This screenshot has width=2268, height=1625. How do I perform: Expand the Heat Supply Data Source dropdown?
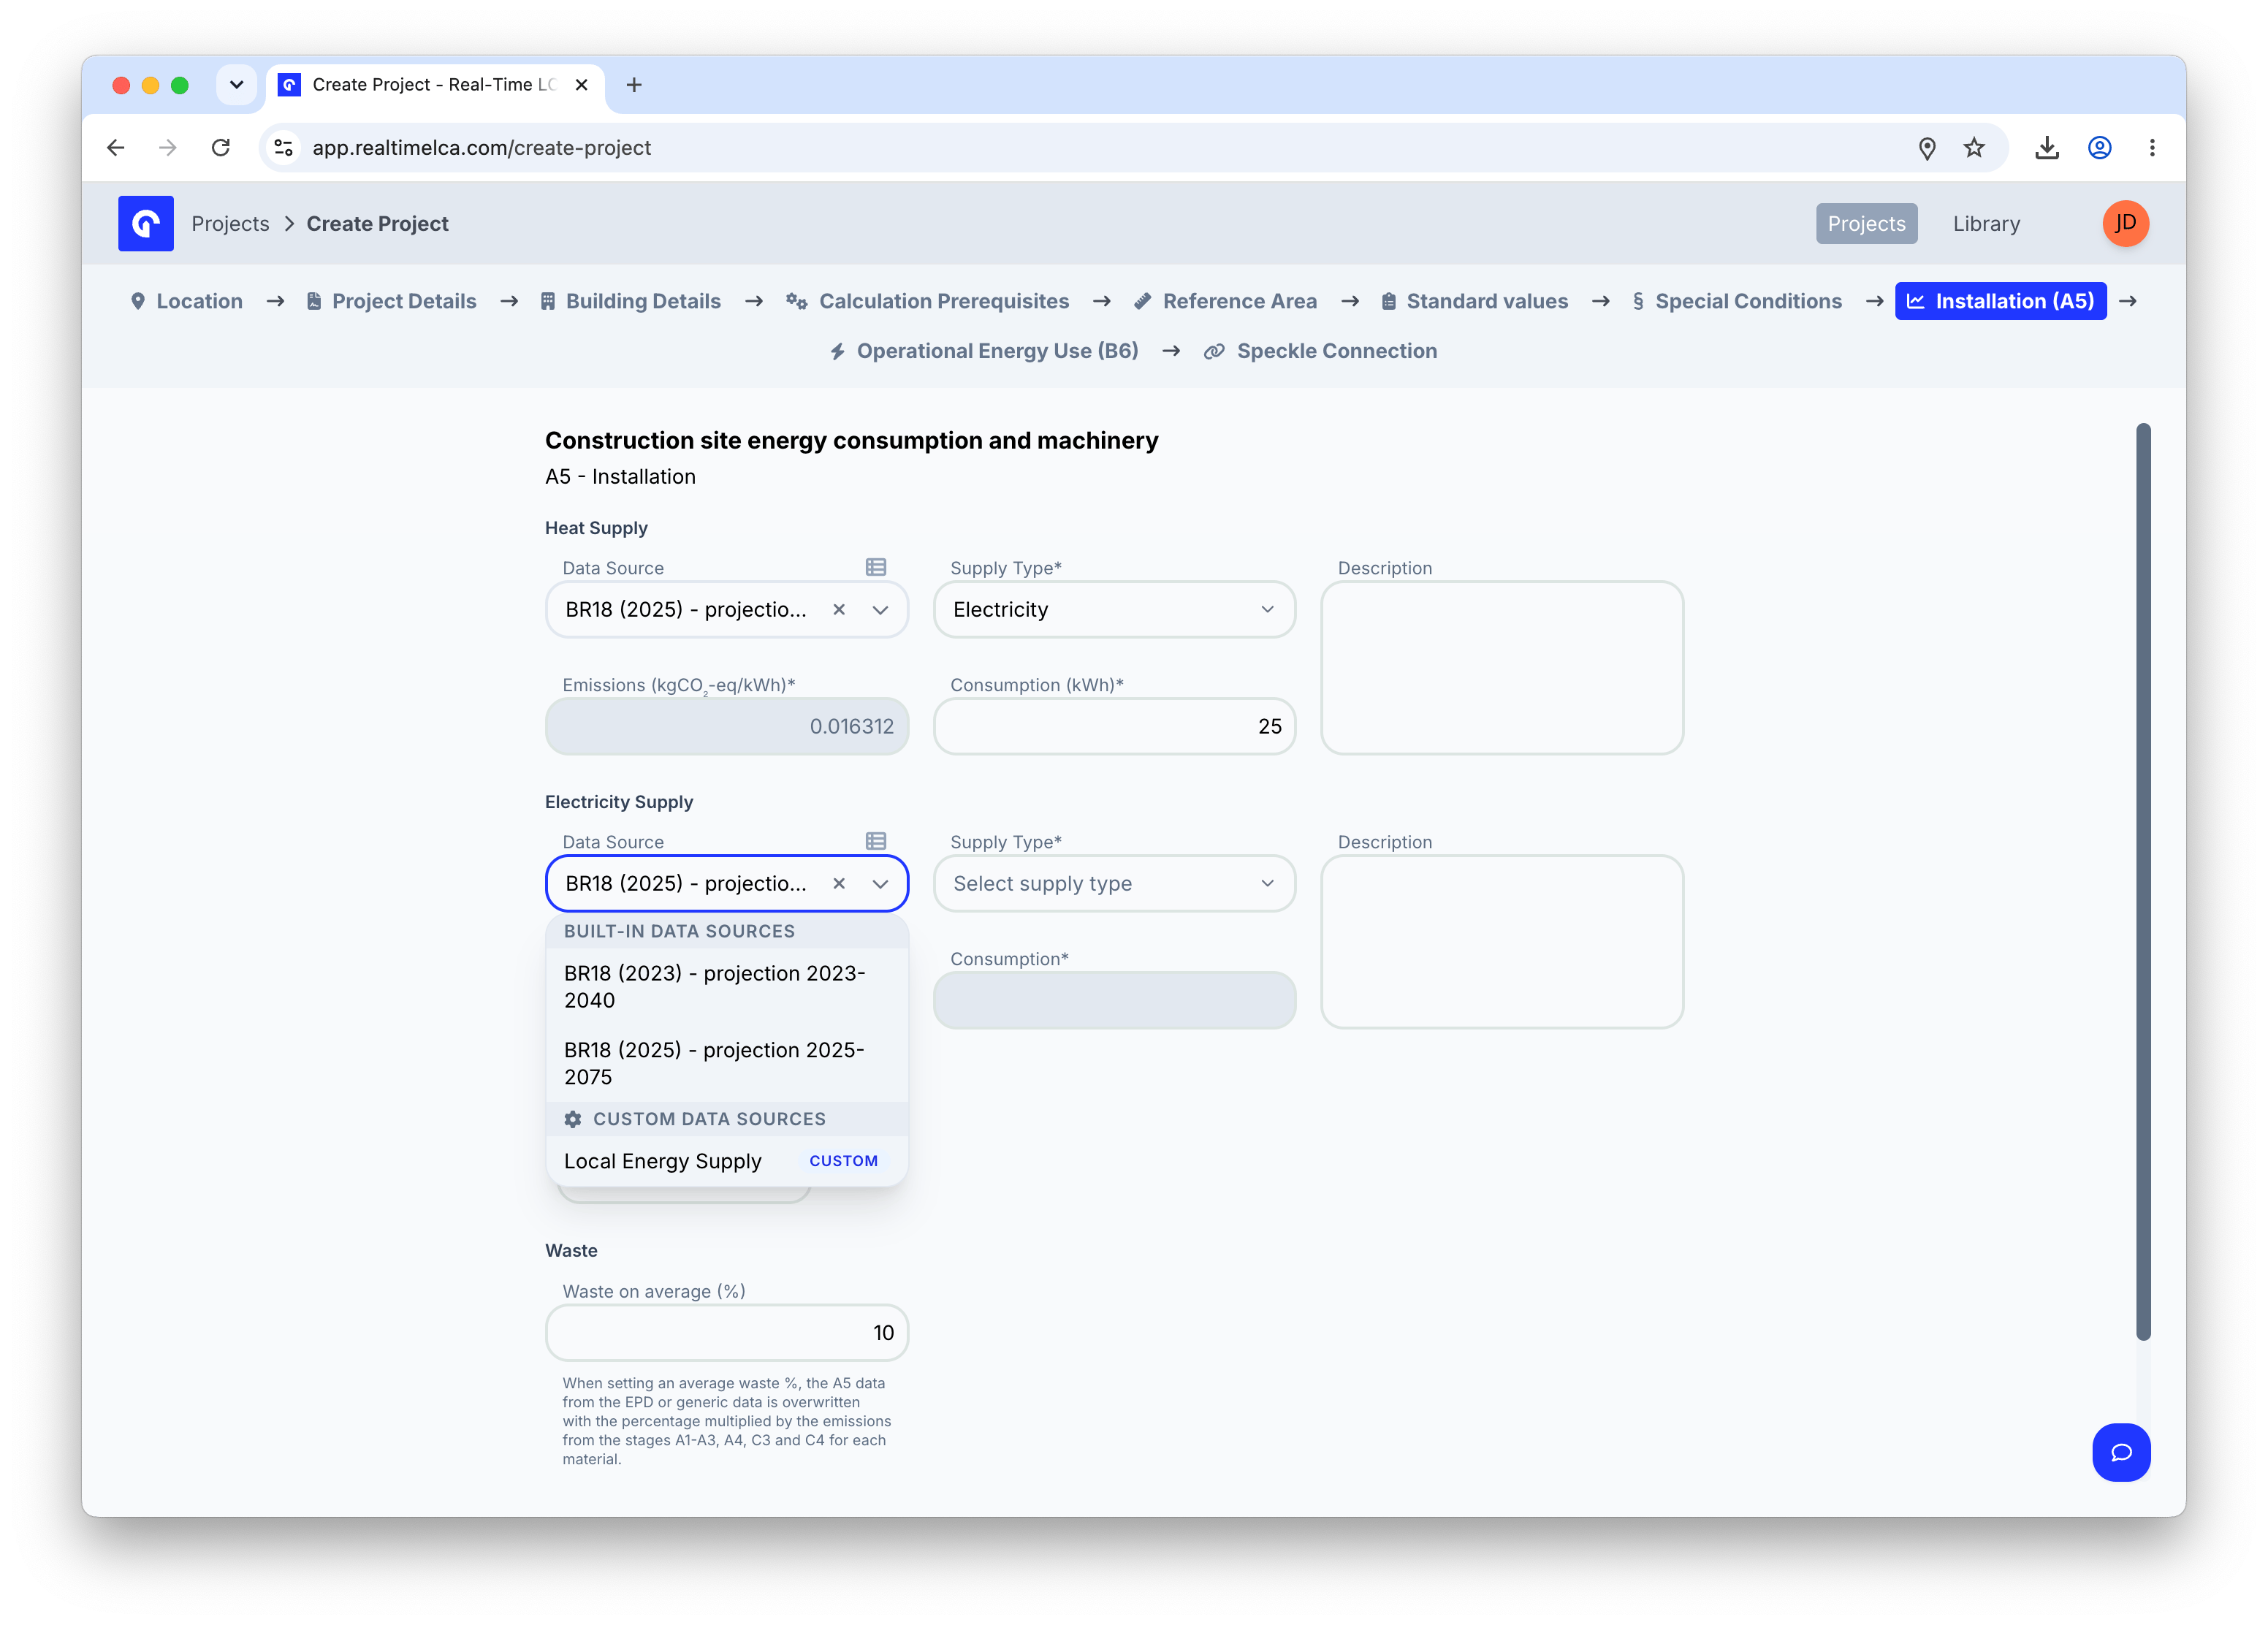click(880, 609)
